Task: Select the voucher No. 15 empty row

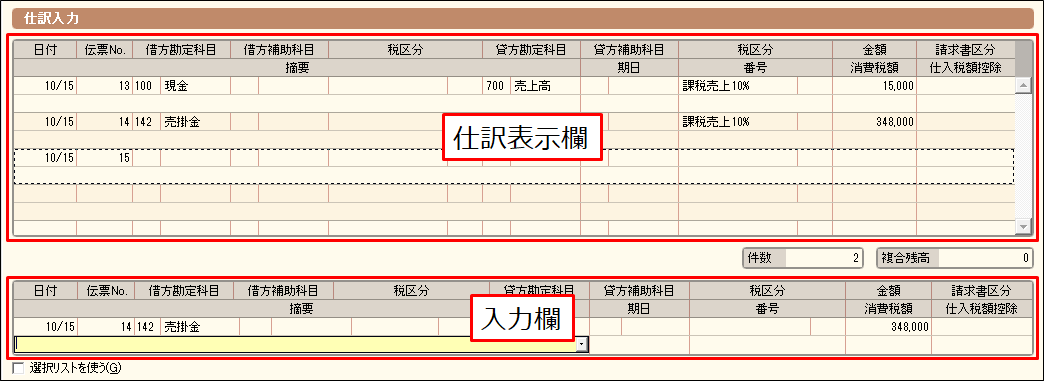Action: coord(513,166)
